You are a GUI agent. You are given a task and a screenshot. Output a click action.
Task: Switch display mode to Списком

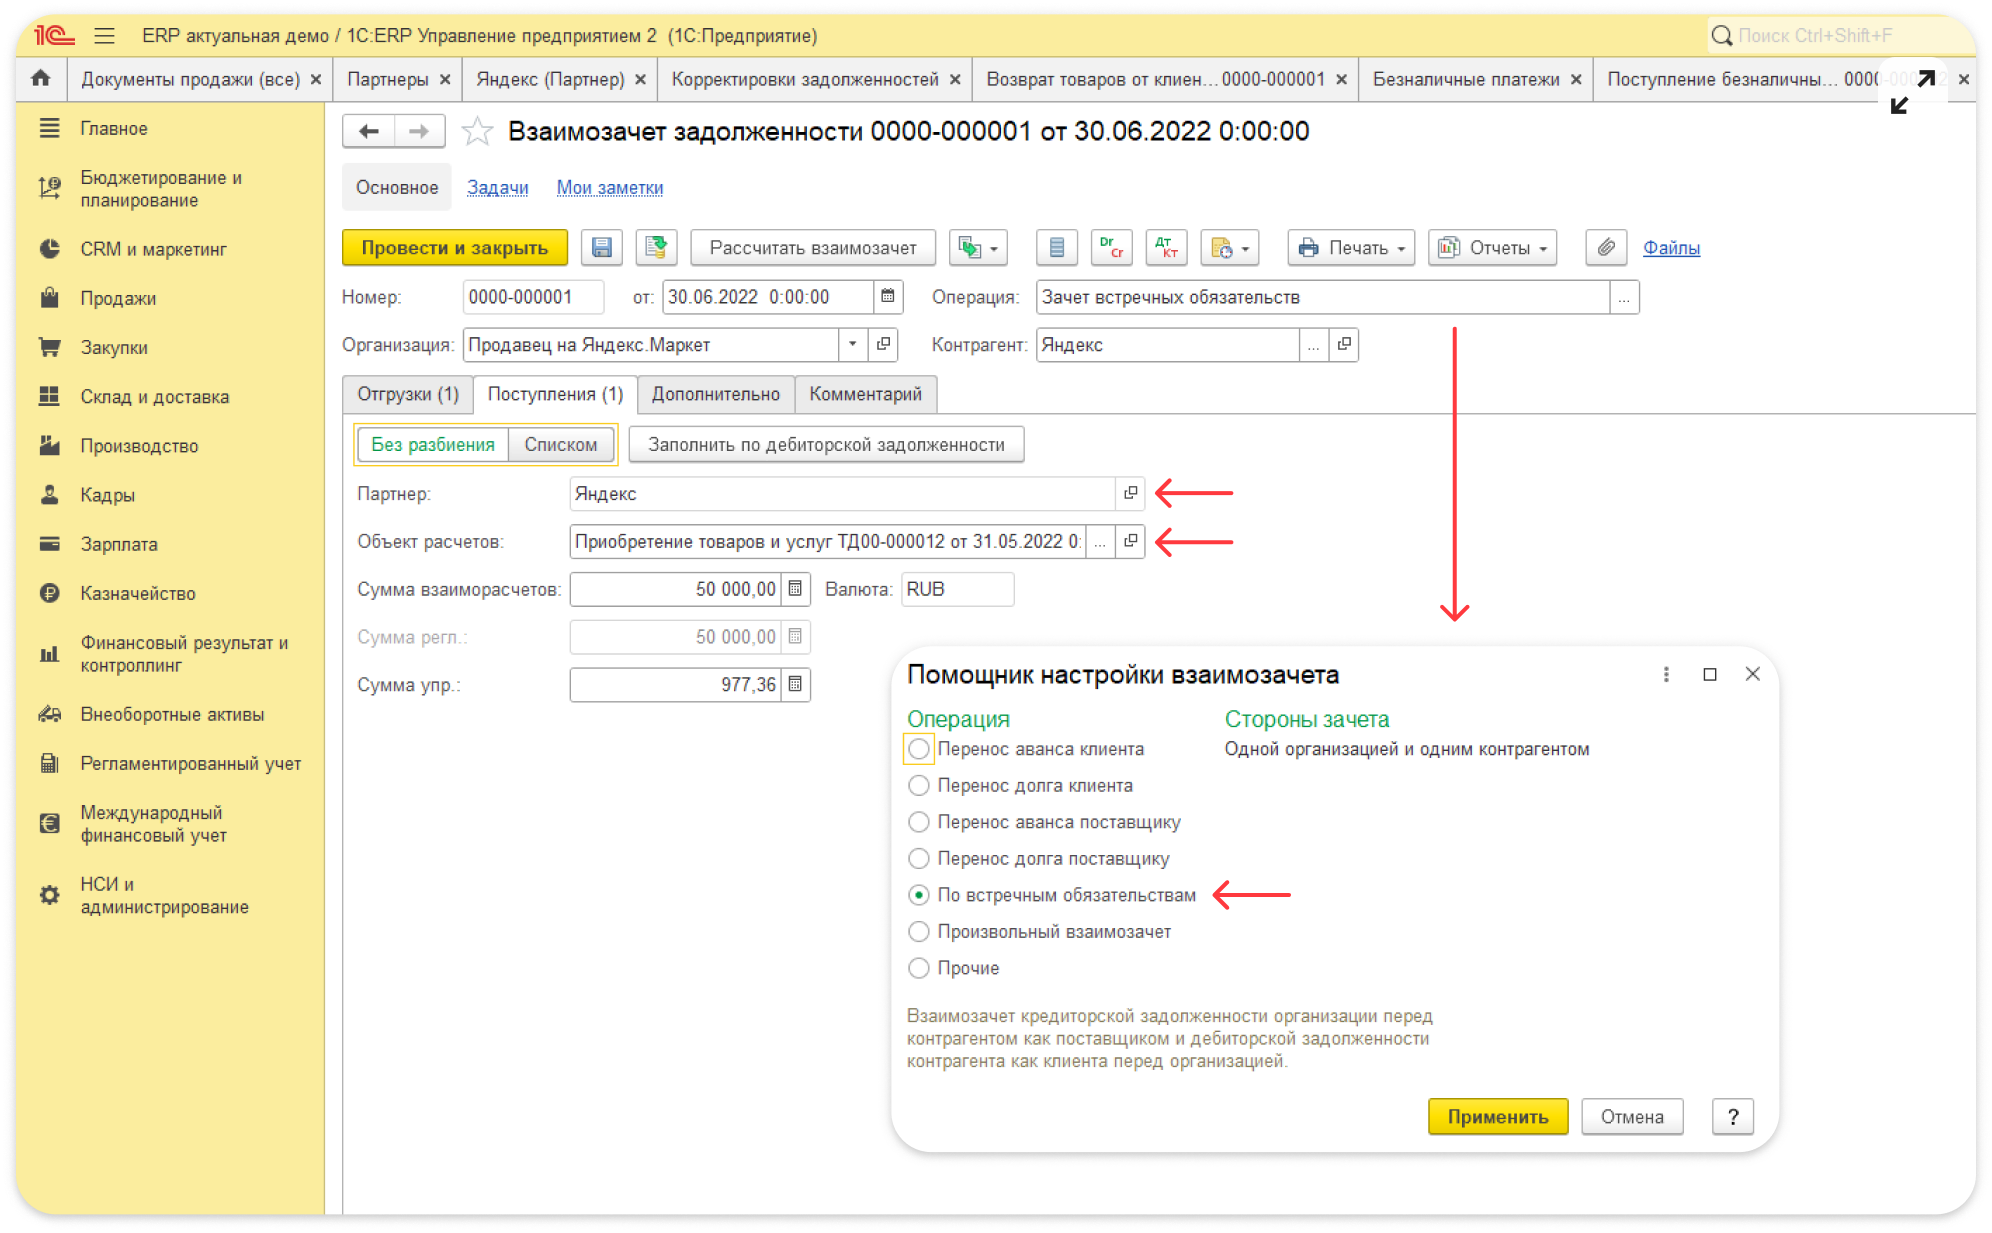[x=560, y=445]
